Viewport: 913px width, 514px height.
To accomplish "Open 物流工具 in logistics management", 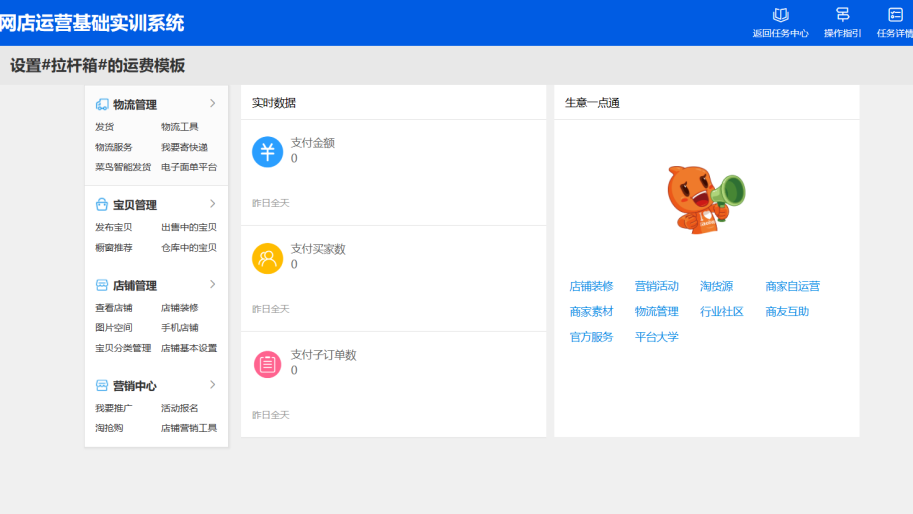I will 179,127.
